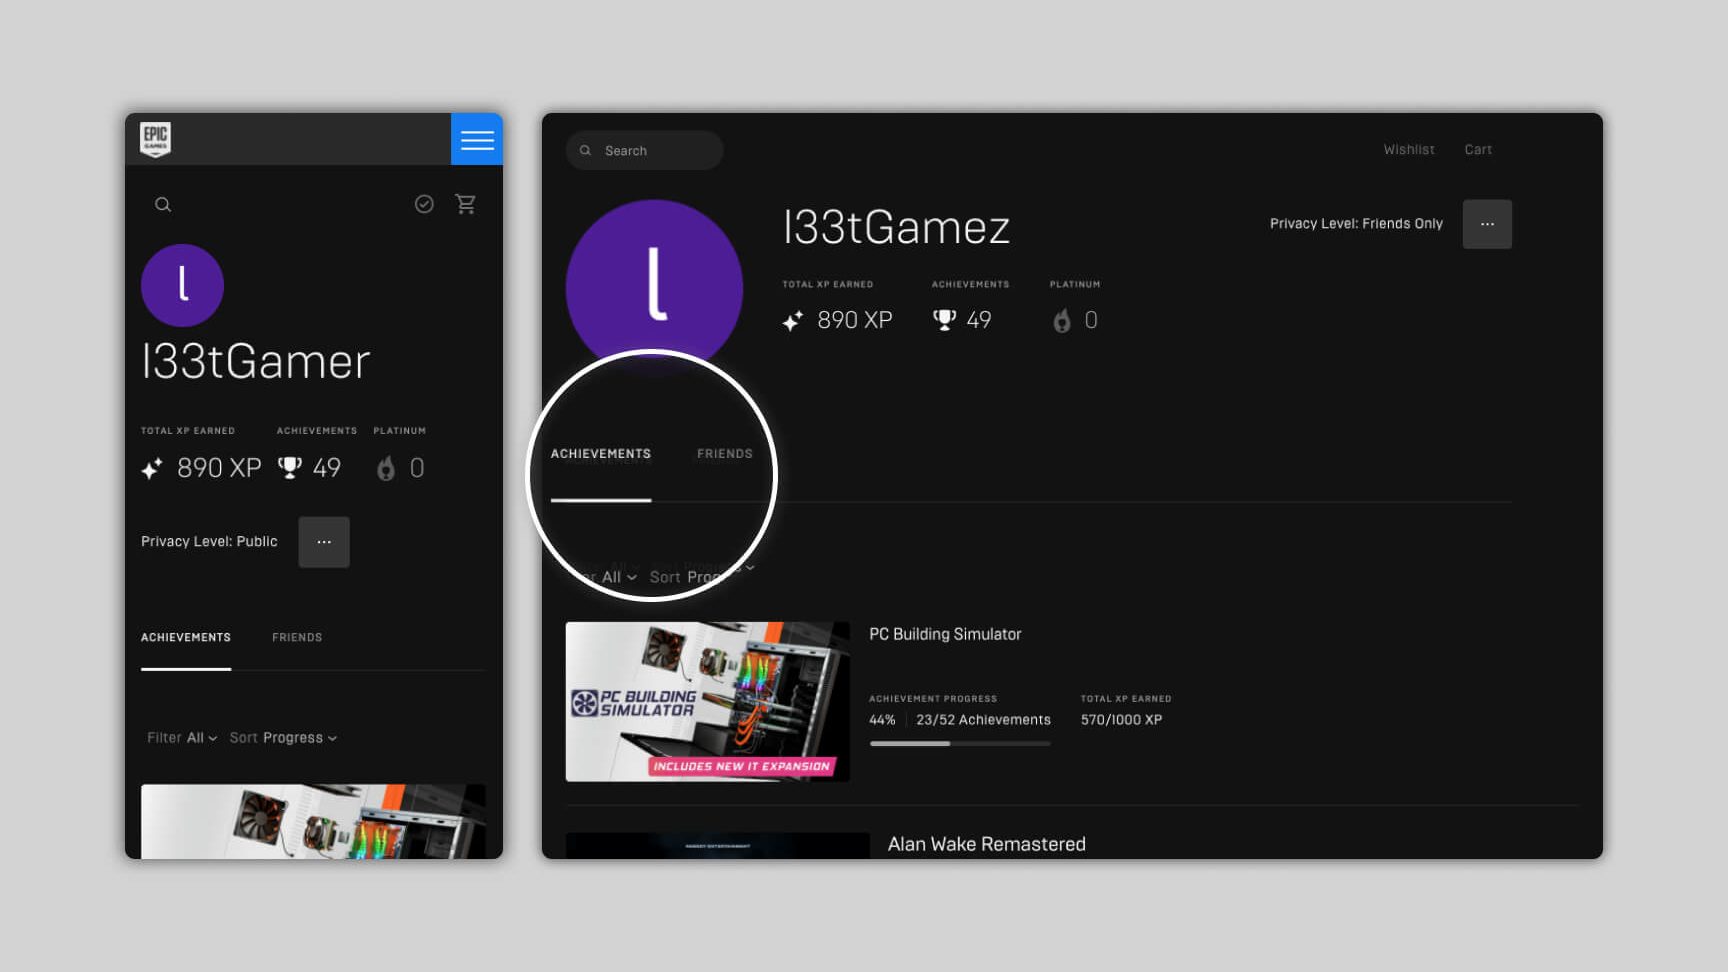Select the Friends tab in mobile view

pyautogui.click(x=297, y=637)
